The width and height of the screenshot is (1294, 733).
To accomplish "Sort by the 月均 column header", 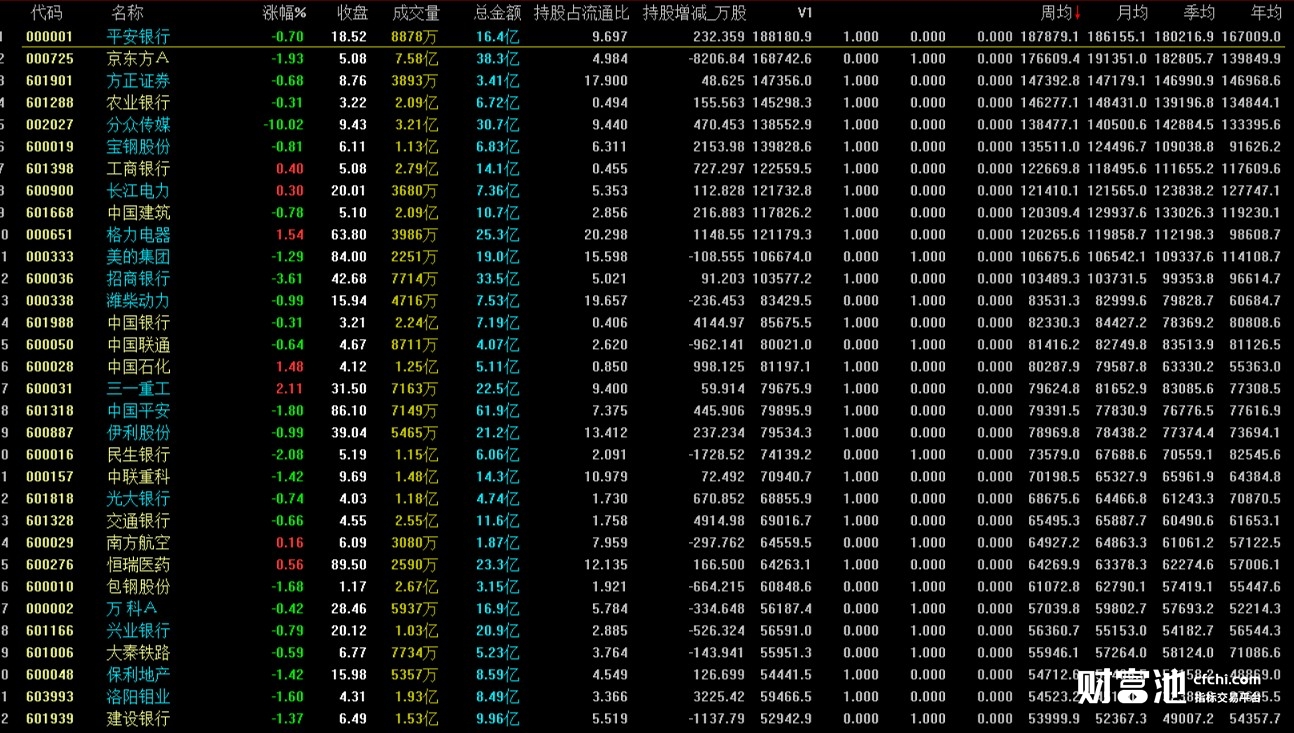I will pyautogui.click(x=1132, y=13).
